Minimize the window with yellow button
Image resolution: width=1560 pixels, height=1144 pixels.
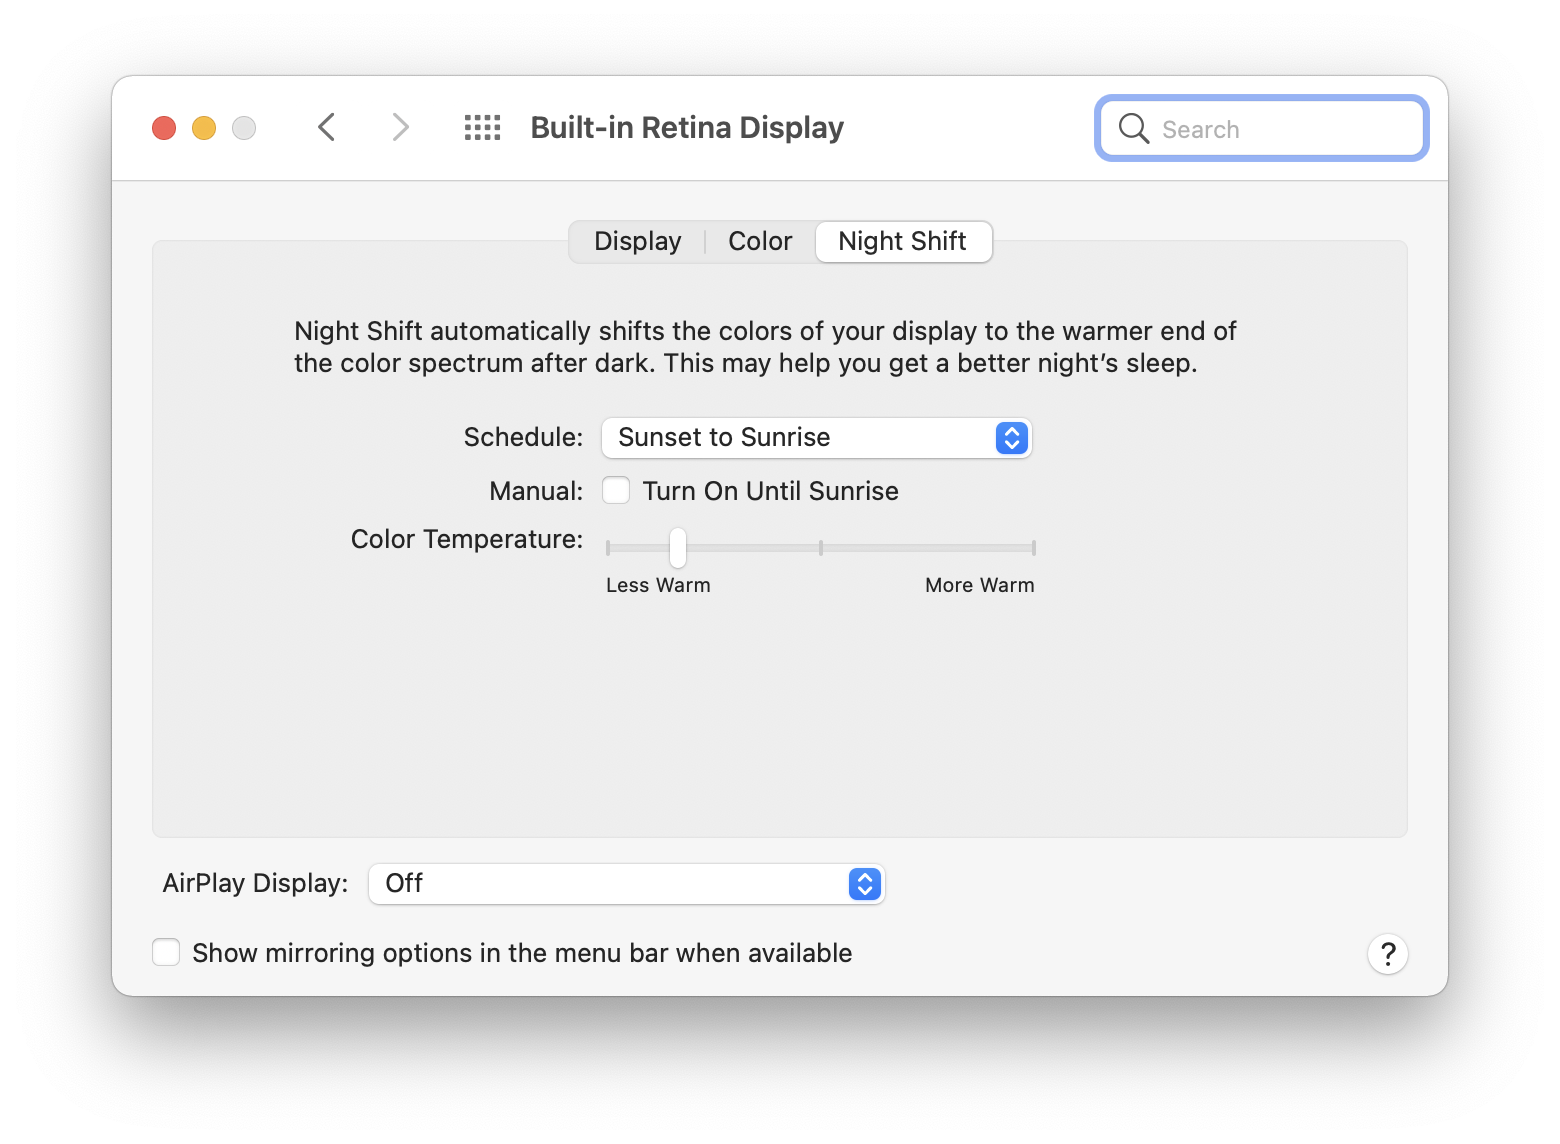point(204,128)
